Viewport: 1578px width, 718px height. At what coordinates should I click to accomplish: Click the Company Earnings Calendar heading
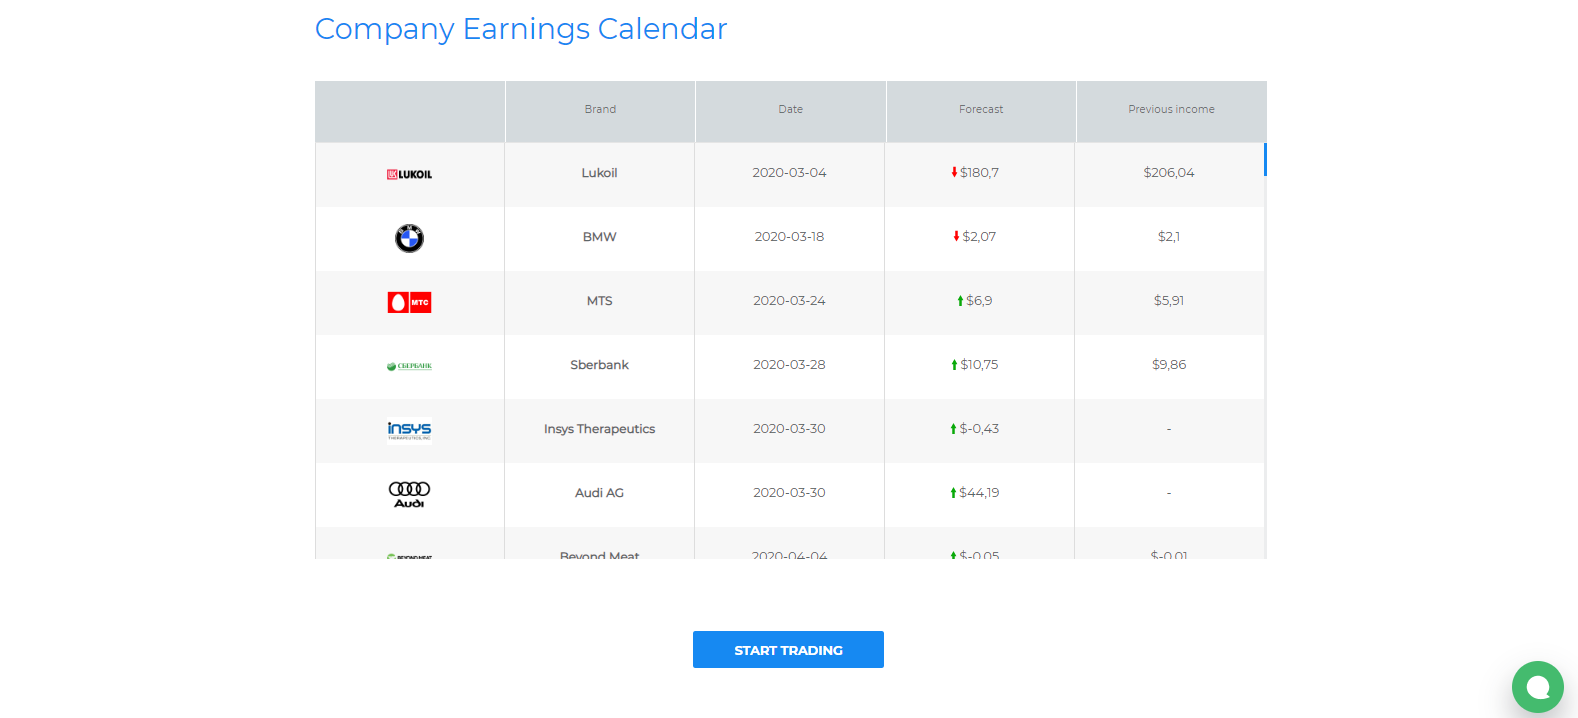coord(520,29)
